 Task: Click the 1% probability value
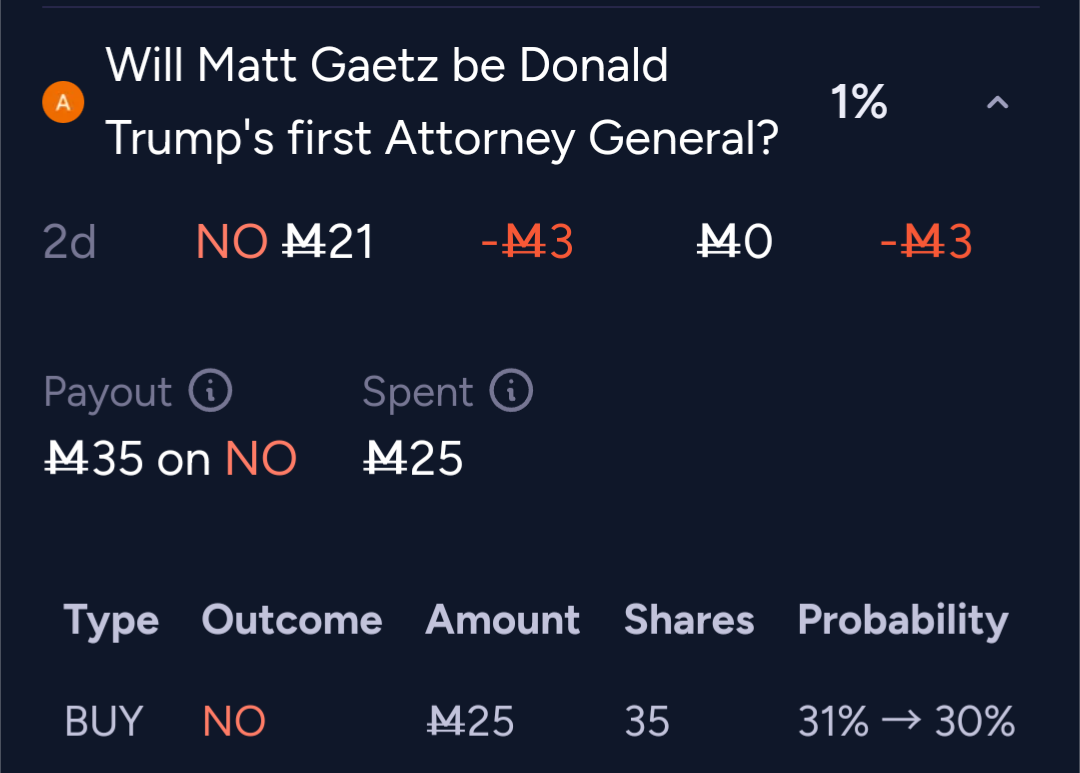click(x=859, y=102)
